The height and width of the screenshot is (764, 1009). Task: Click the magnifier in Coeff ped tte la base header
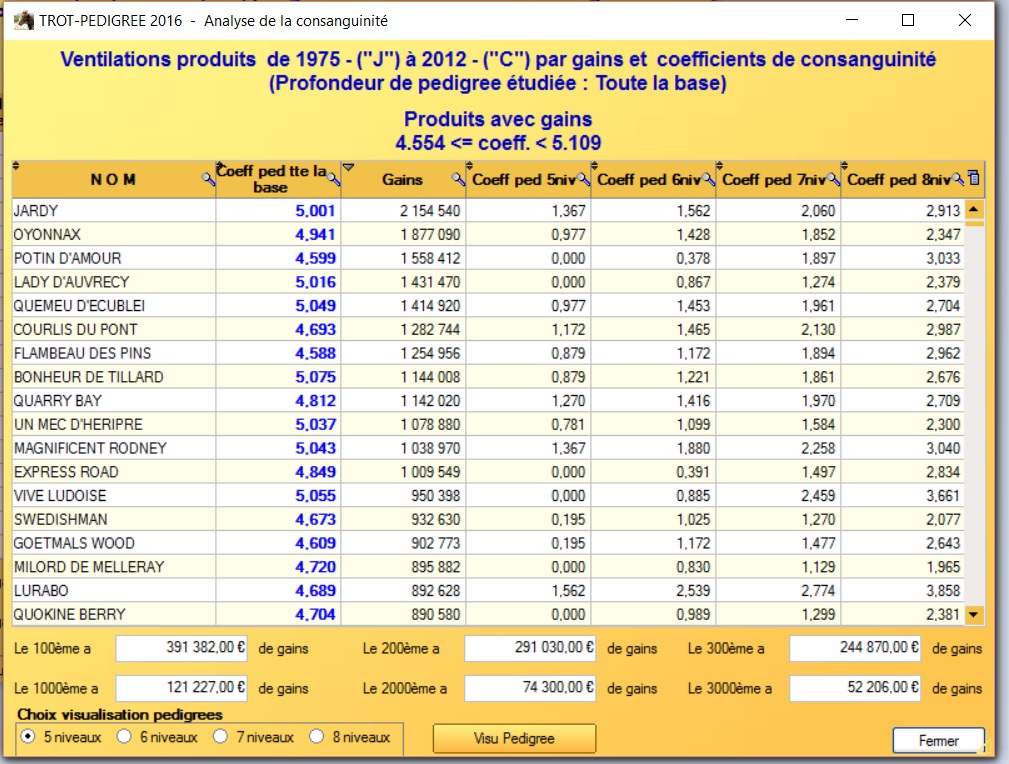(333, 179)
